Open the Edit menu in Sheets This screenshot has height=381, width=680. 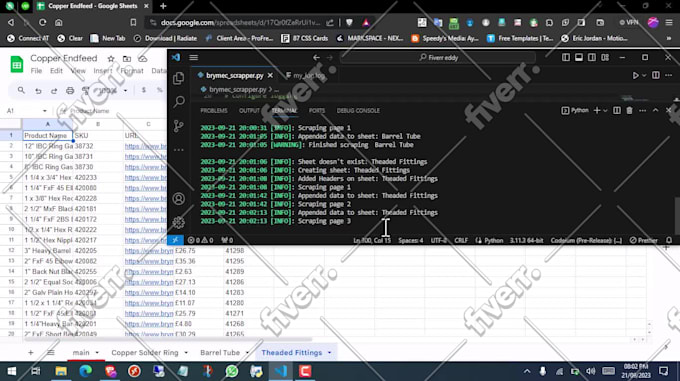(x=56, y=71)
